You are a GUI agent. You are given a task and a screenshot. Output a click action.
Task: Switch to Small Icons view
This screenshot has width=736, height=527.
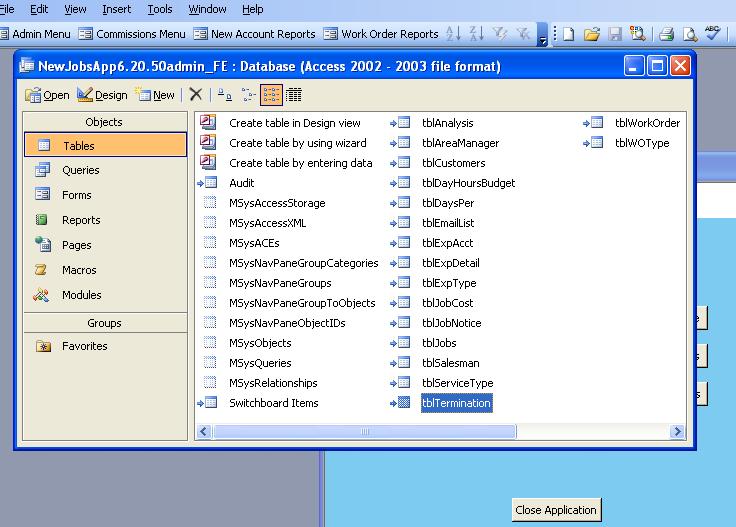pyautogui.click(x=248, y=95)
